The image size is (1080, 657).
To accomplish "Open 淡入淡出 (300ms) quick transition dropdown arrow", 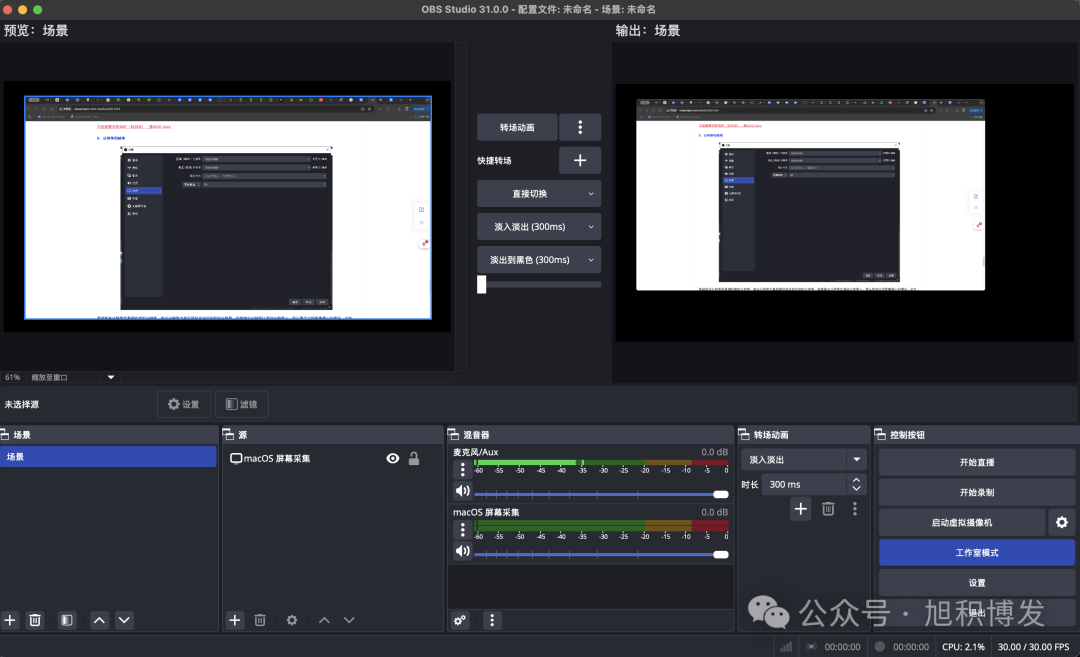I will pos(591,227).
